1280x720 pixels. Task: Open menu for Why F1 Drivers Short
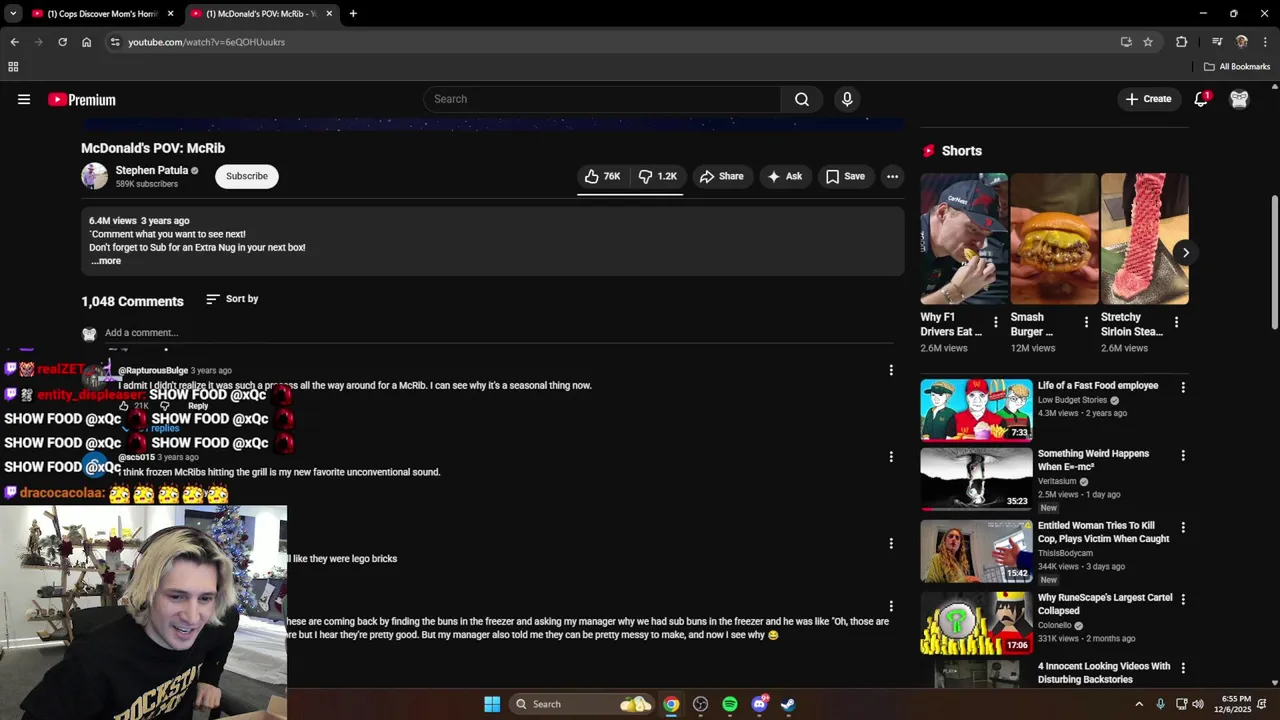pyautogui.click(x=995, y=322)
